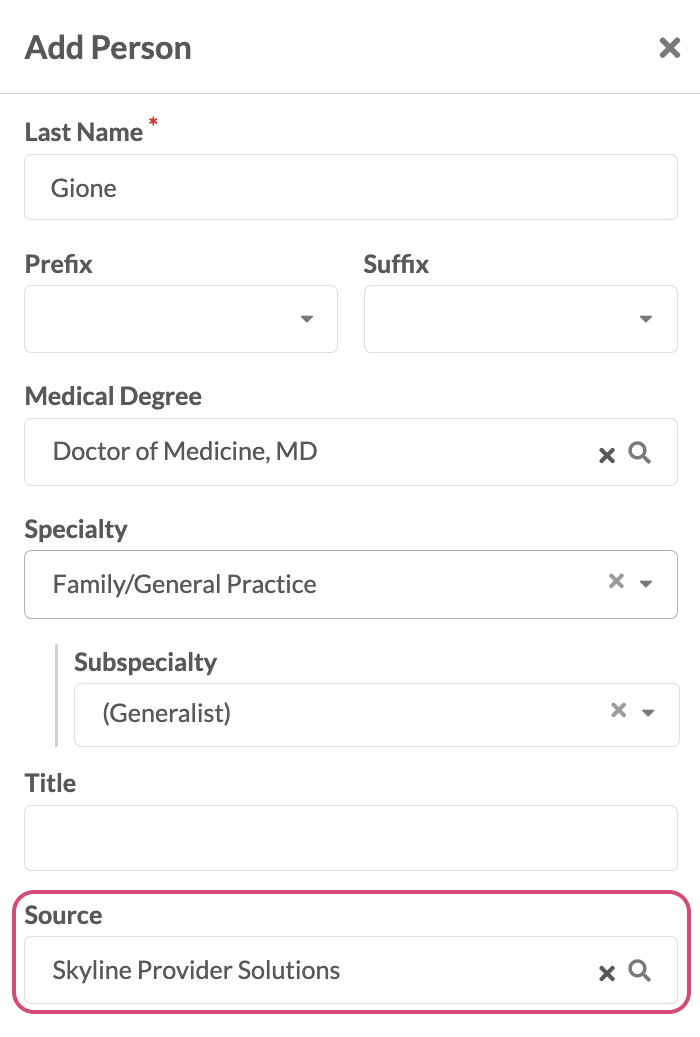Expand the Specialty dropdown arrow

click(x=646, y=584)
